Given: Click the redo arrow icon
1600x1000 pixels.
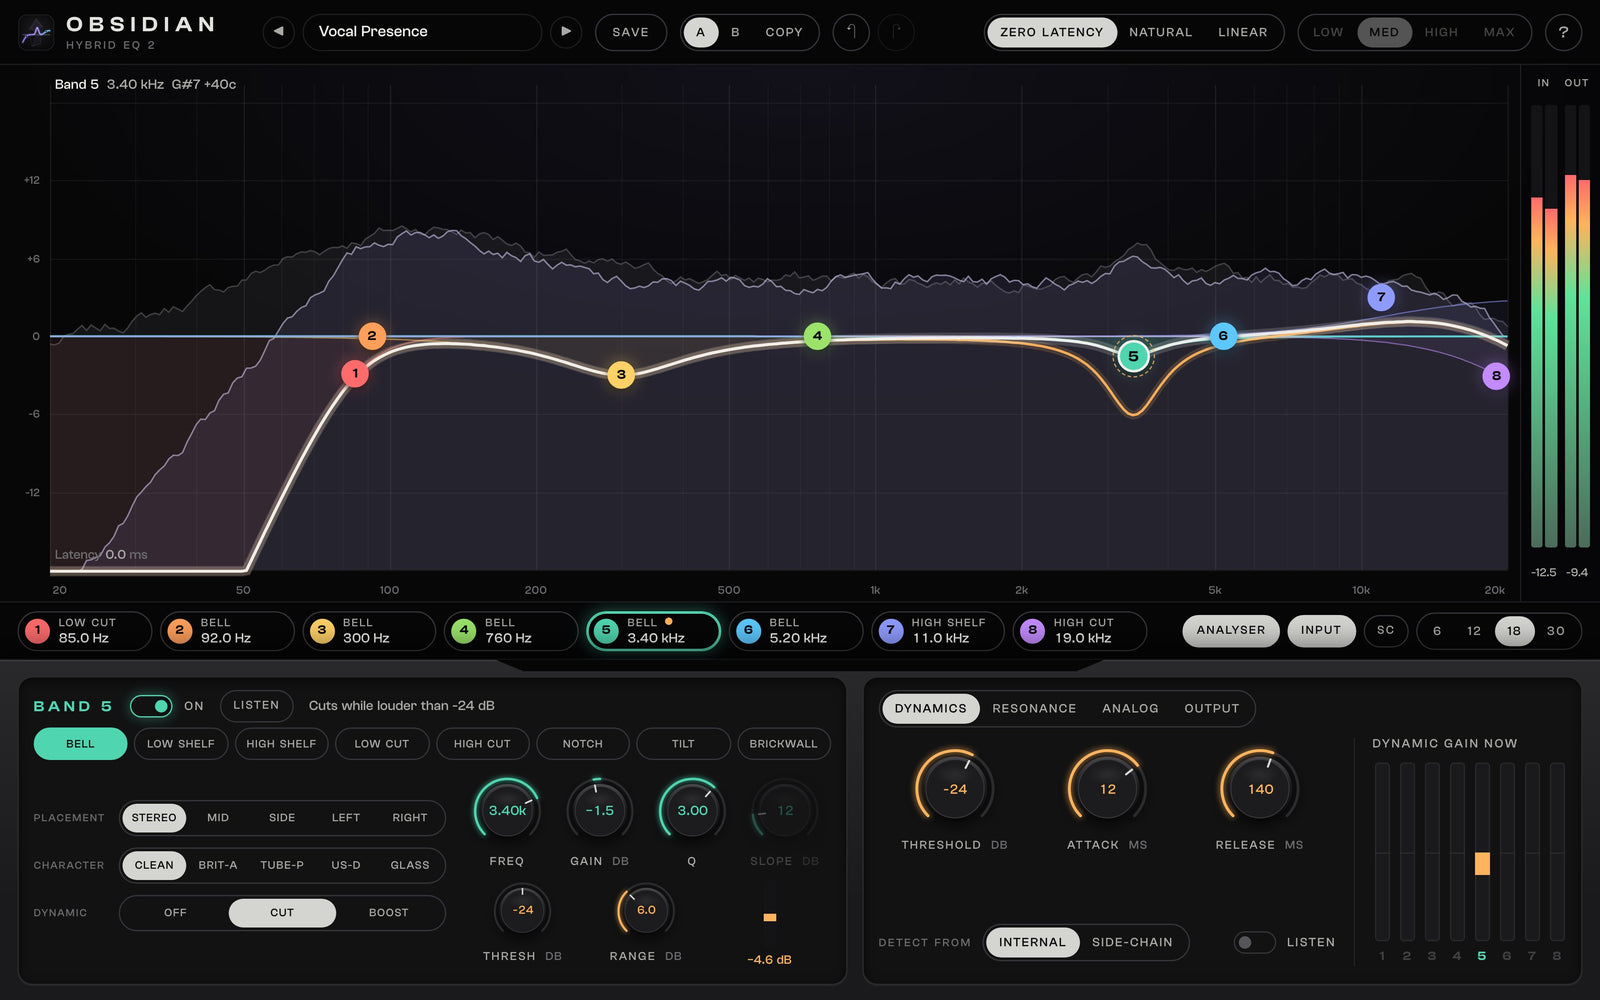Looking at the screenshot, I should (897, 32).
